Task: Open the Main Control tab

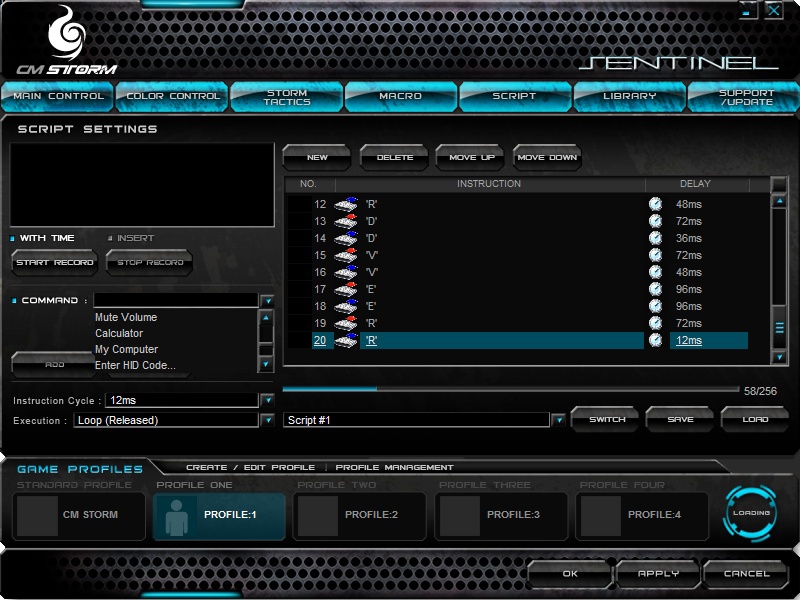Action: pos(58,96)
